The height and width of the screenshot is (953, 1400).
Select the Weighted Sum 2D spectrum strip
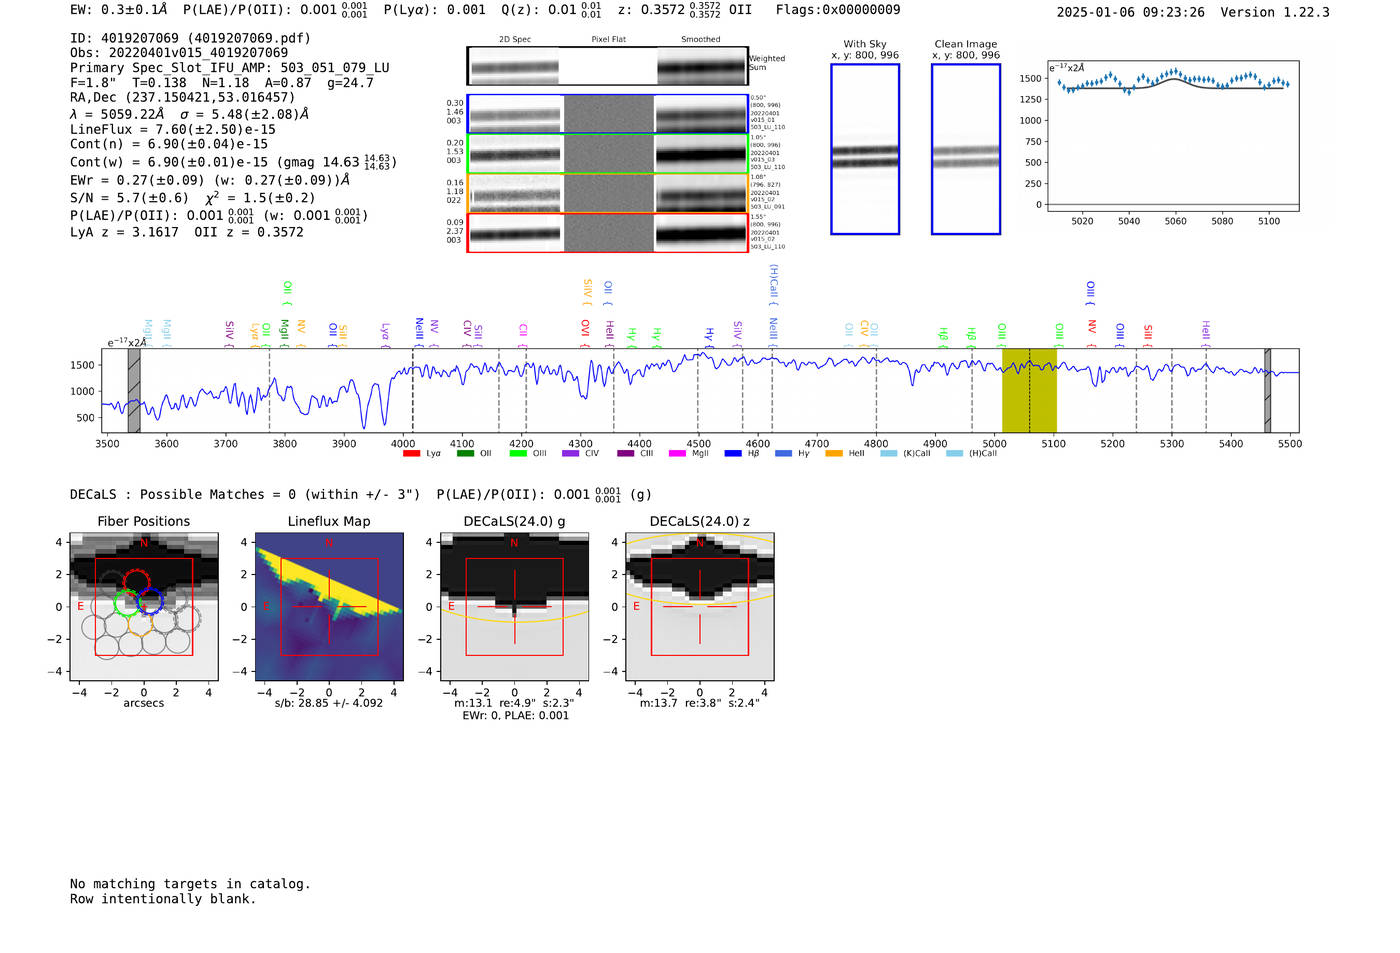point(607,66)
